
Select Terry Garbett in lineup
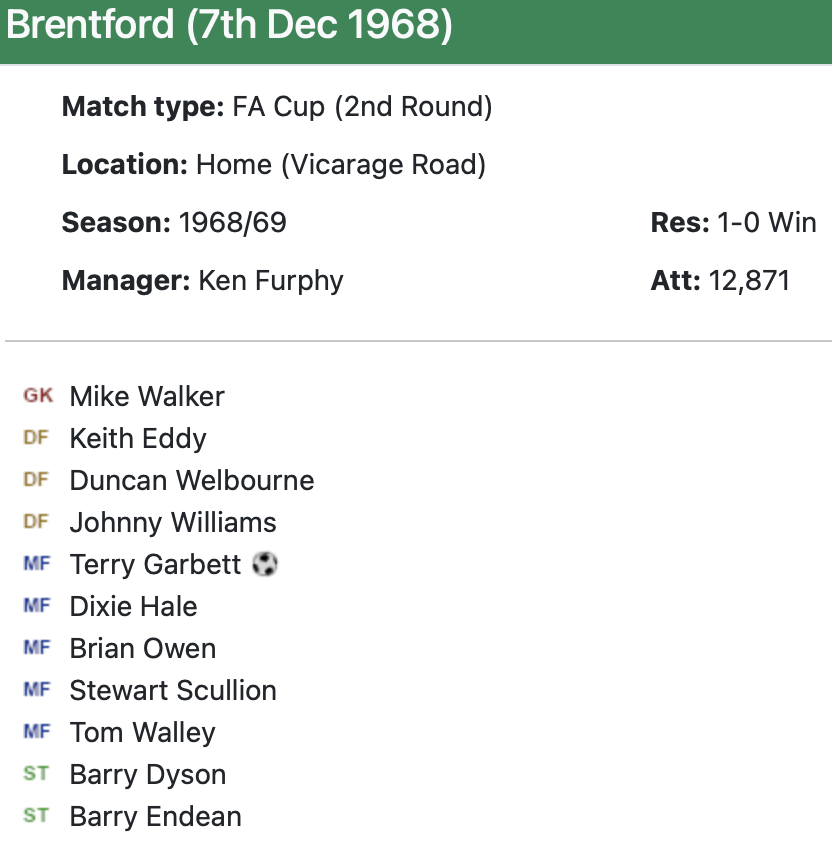point(156,564)
